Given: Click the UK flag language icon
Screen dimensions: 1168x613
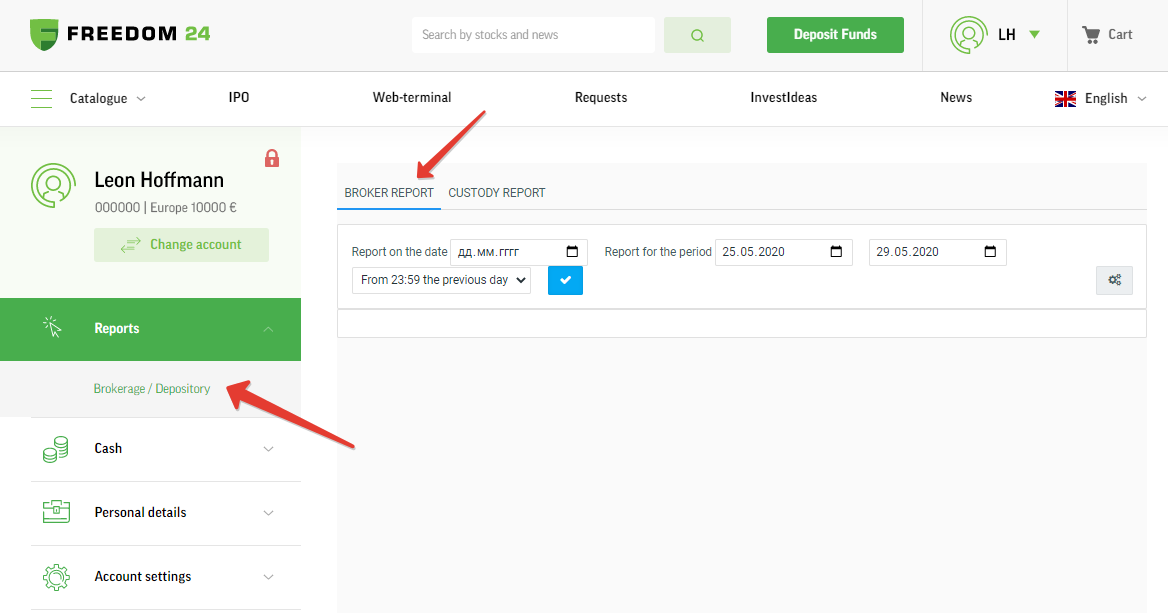Looking at the screenshot, I should click(1065, 98).
